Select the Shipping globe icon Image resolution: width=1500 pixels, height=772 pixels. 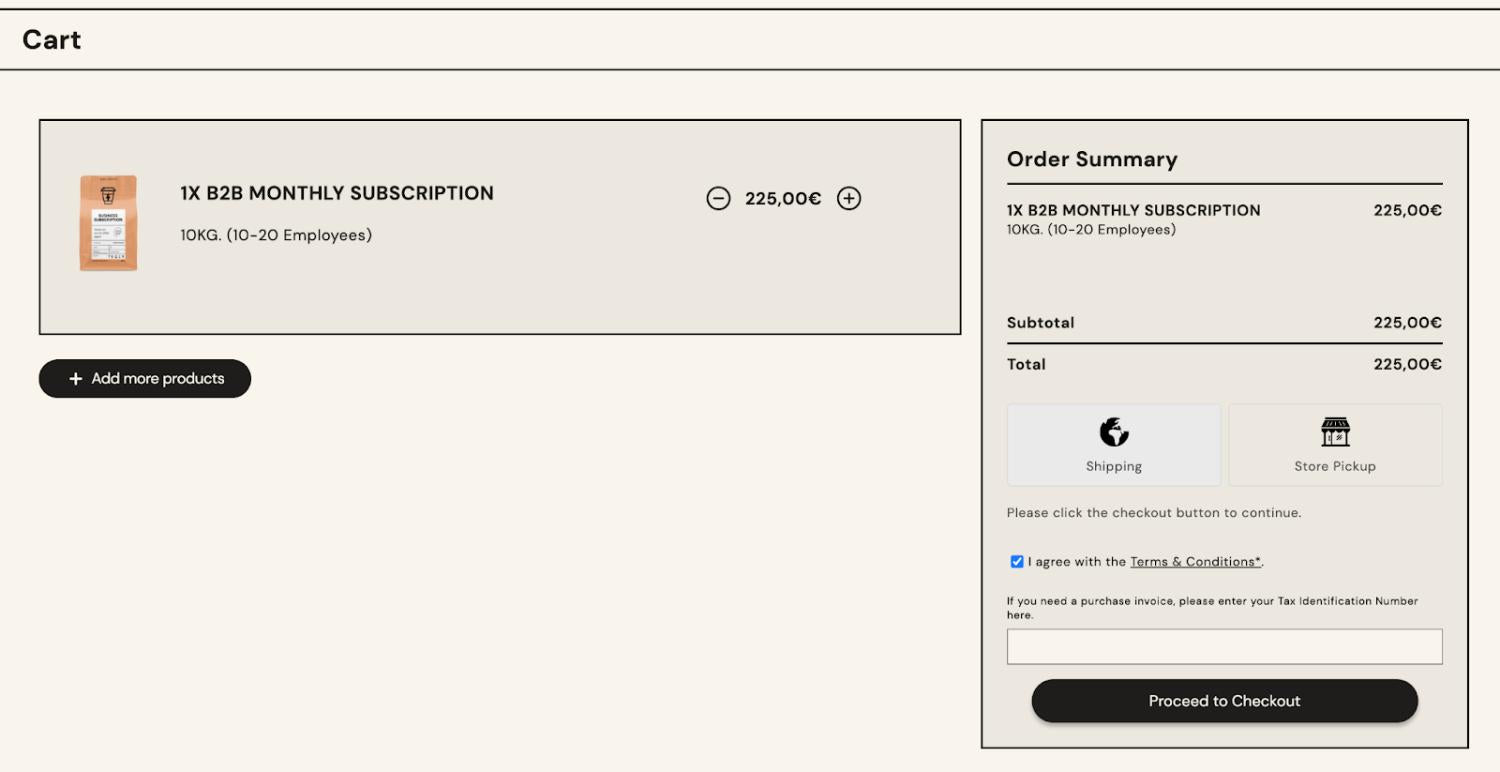coord(1114,432)
